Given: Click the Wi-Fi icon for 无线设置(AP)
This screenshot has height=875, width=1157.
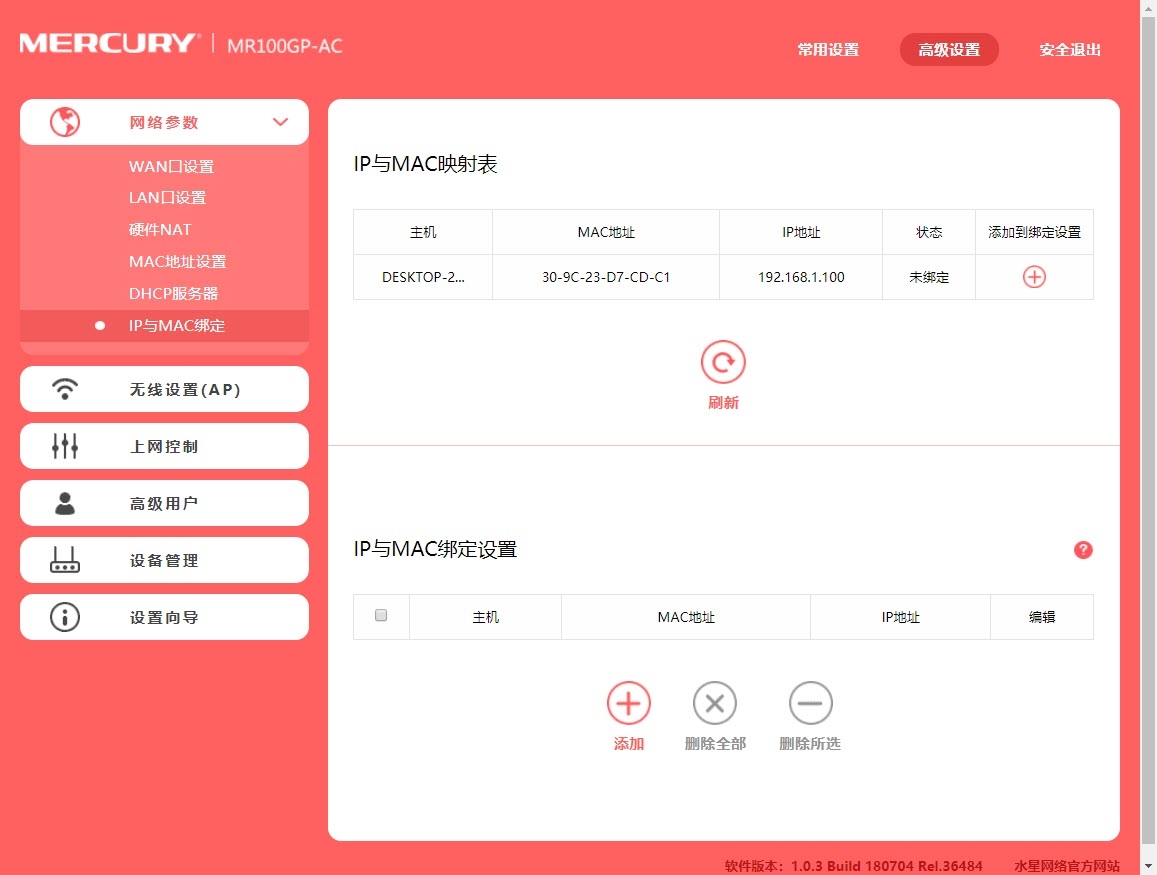Looking at the screenshot, I should point(65,389).
